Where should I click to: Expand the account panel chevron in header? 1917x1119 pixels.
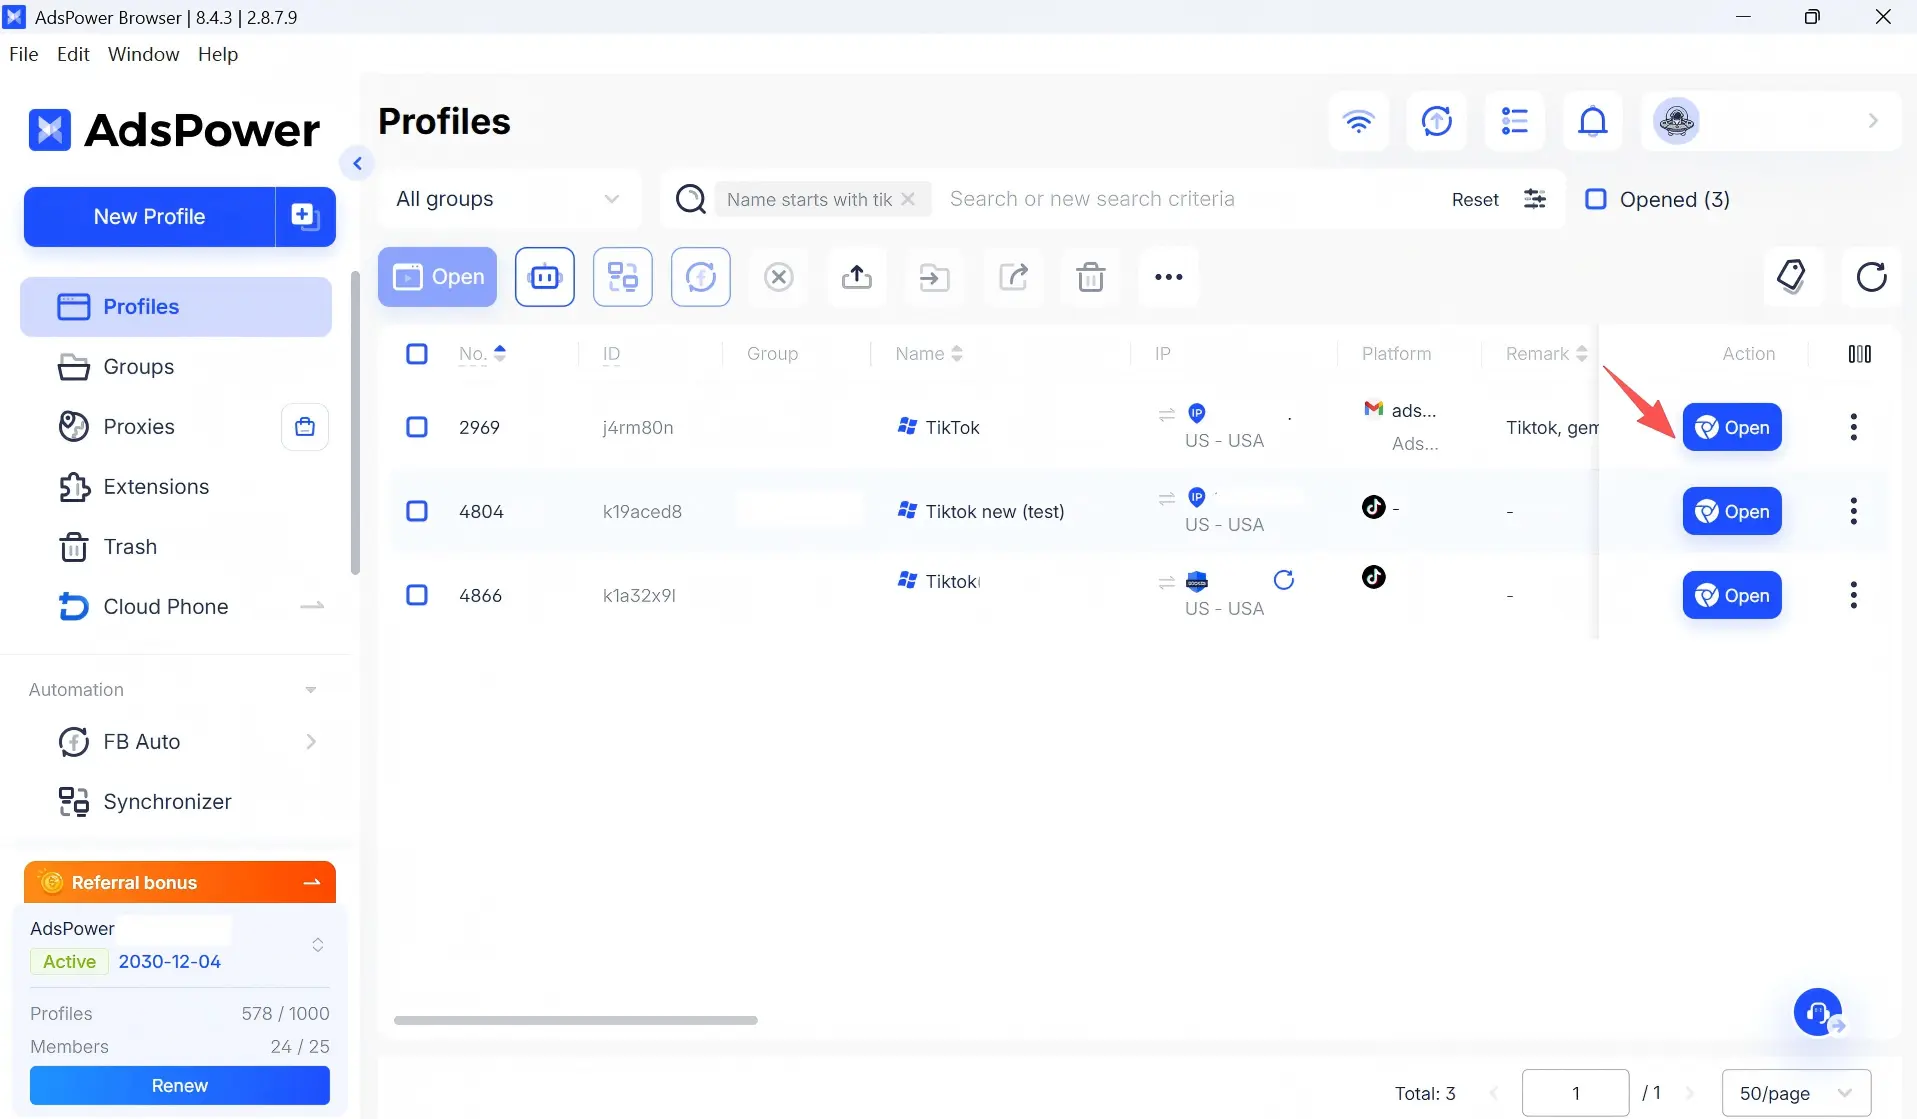1873,121
